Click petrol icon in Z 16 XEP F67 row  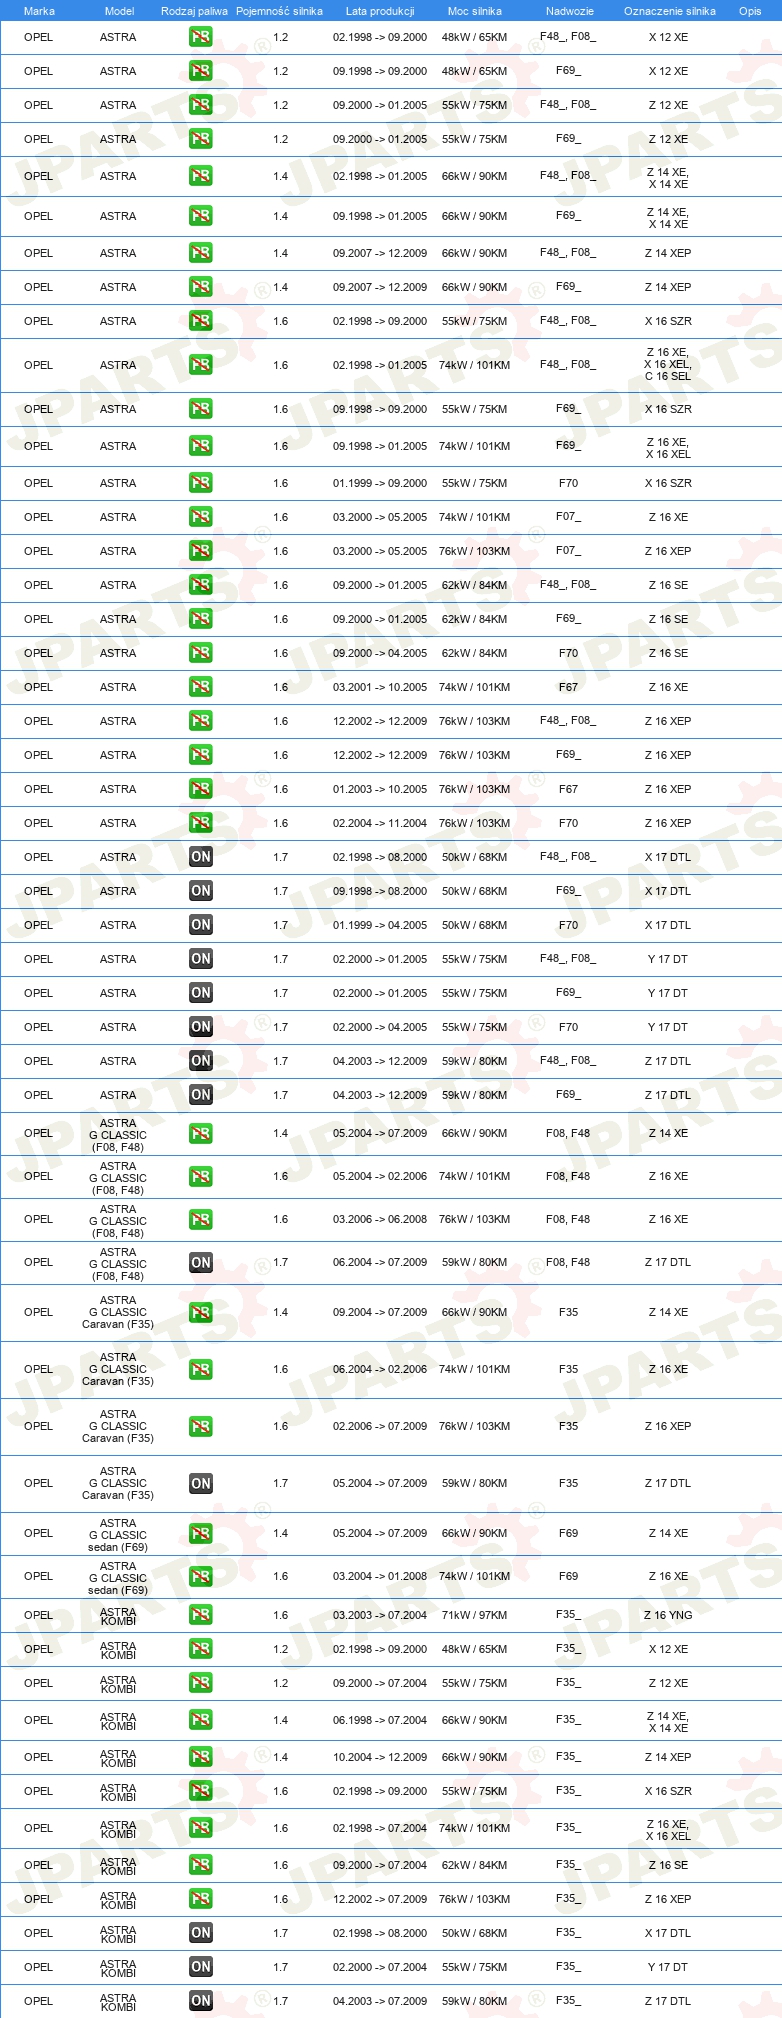[201, 789]
